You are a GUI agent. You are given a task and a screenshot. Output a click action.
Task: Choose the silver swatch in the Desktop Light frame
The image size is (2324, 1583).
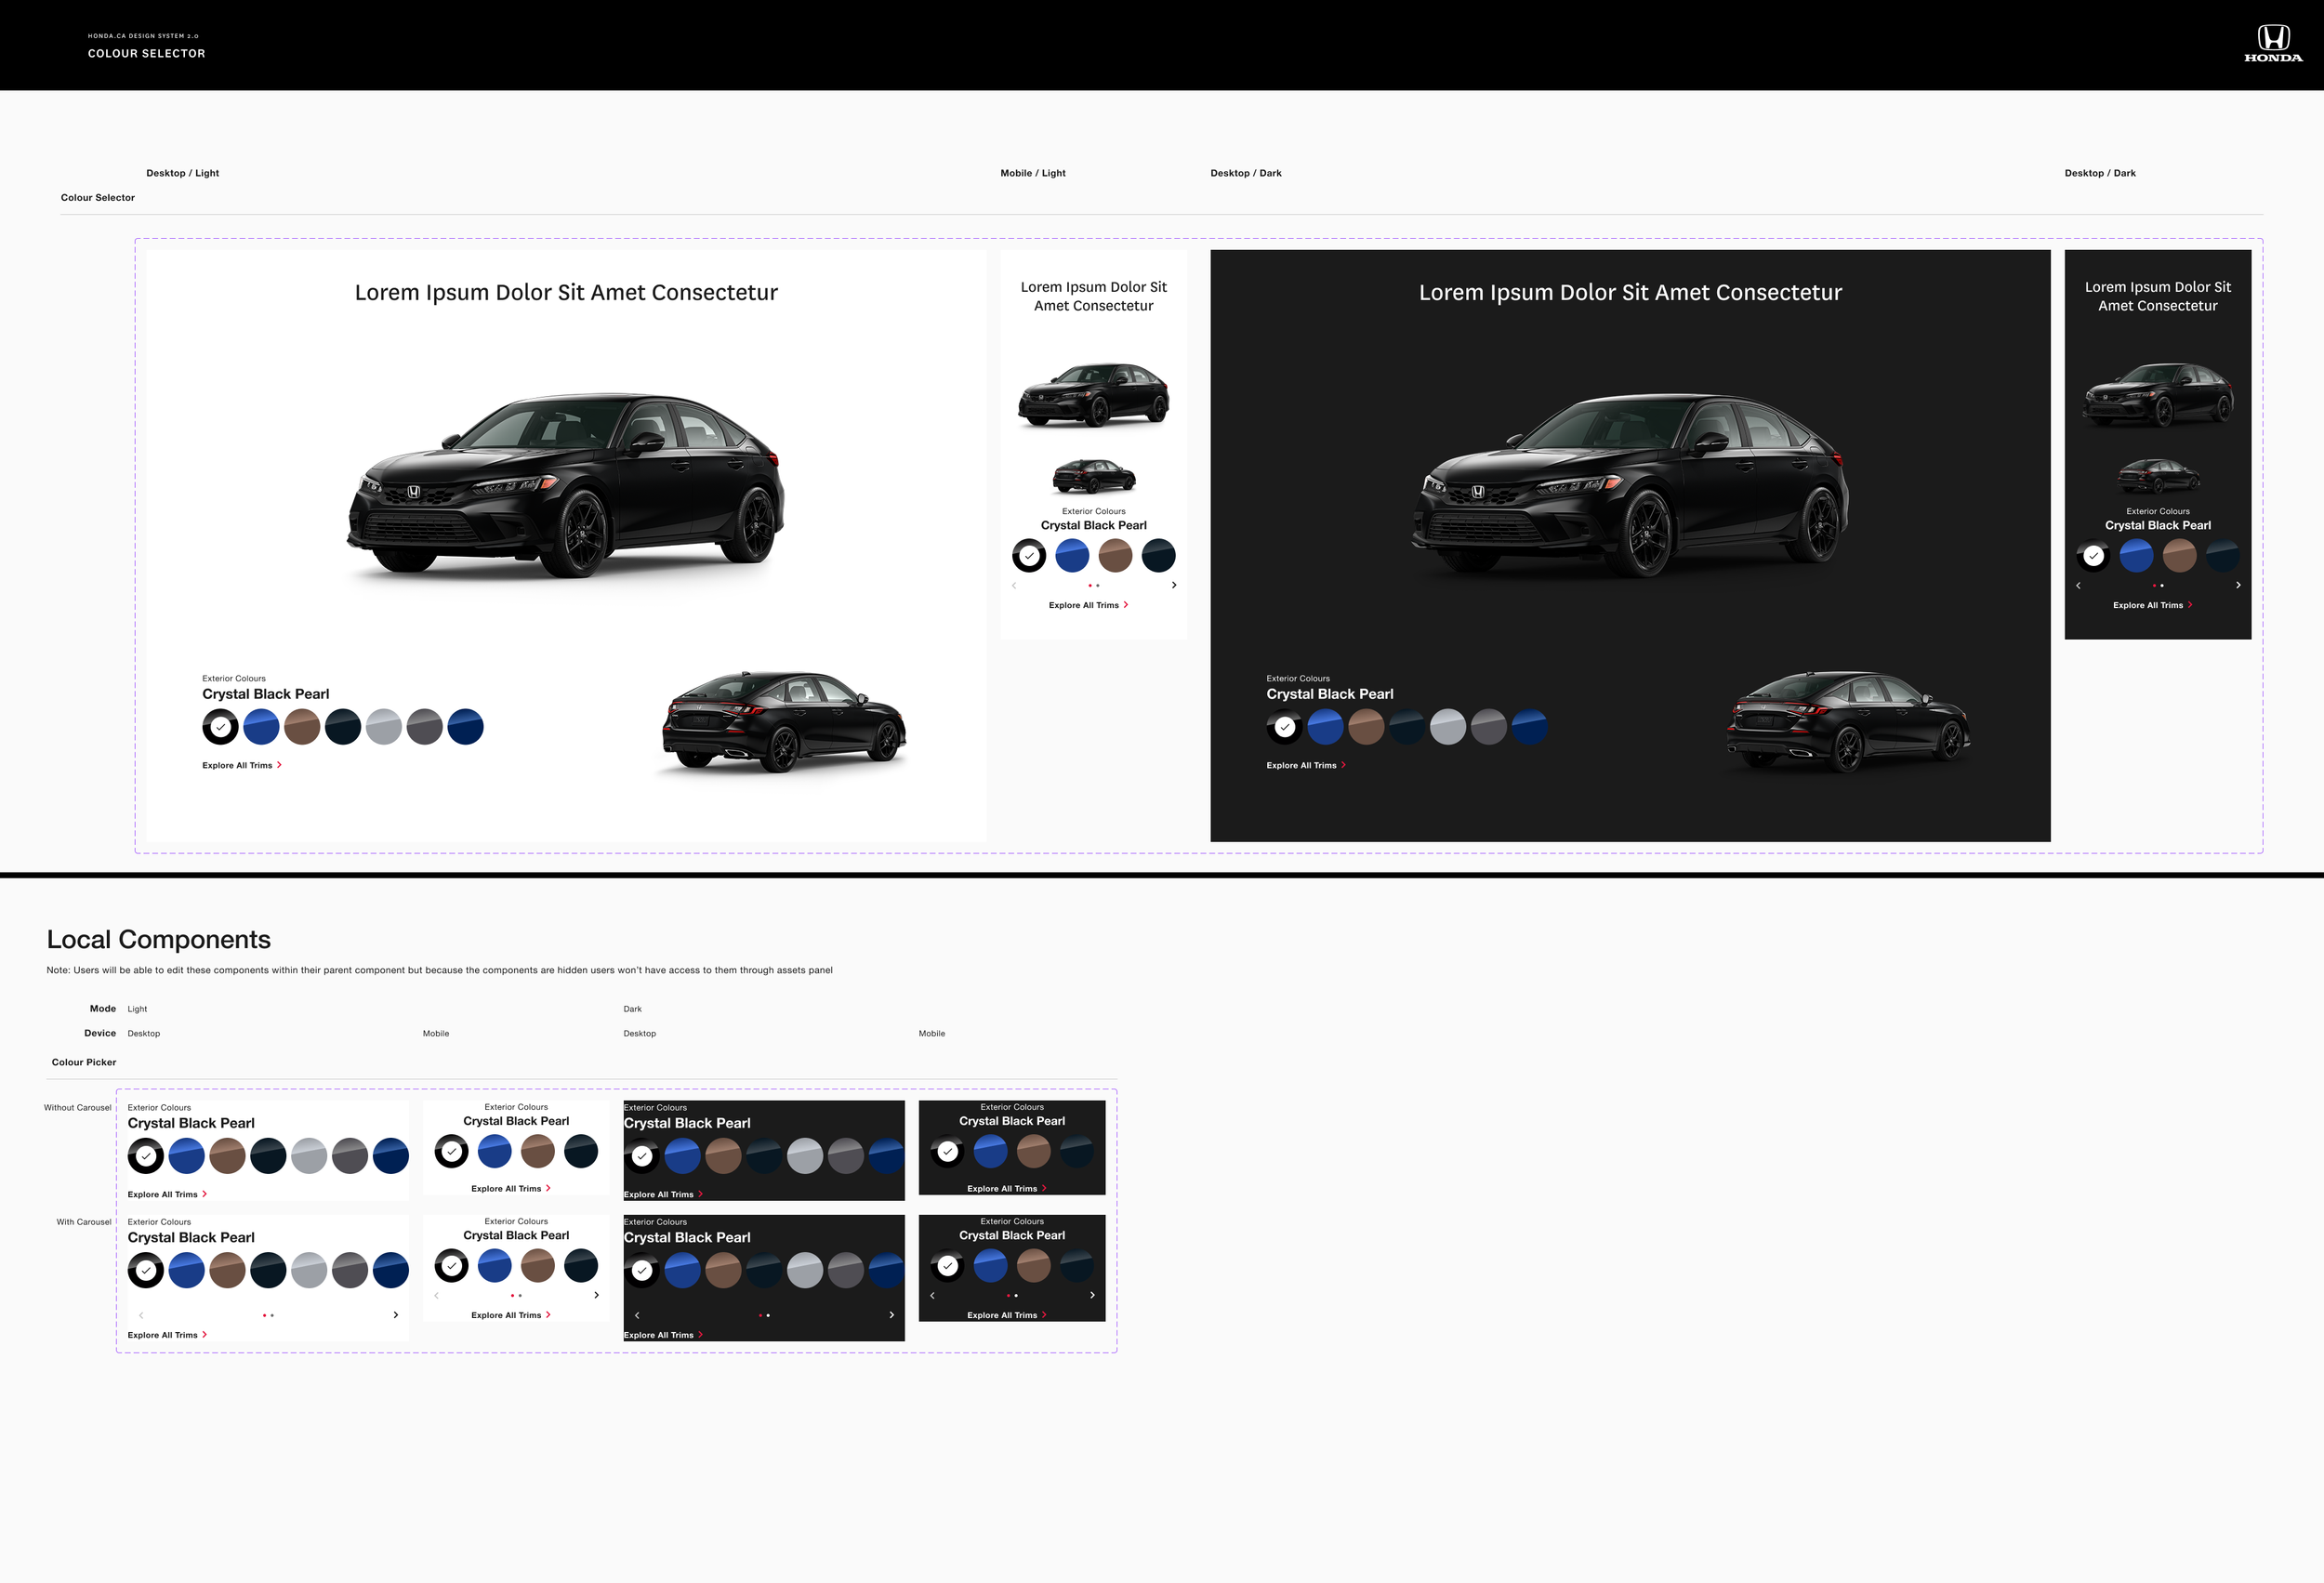click(x=384, y=727)
